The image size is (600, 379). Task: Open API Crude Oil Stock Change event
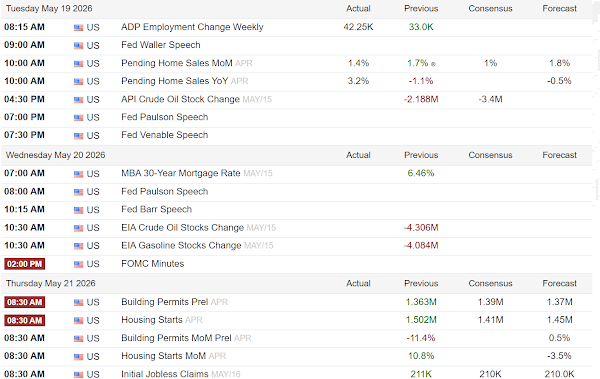pyautogui.click(x=180, y=99)
